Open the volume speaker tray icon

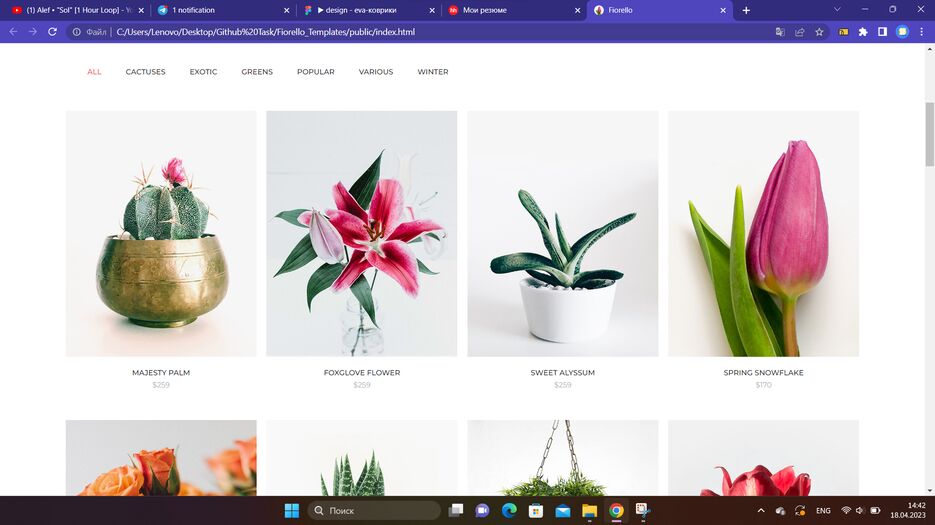coord(860,511)
